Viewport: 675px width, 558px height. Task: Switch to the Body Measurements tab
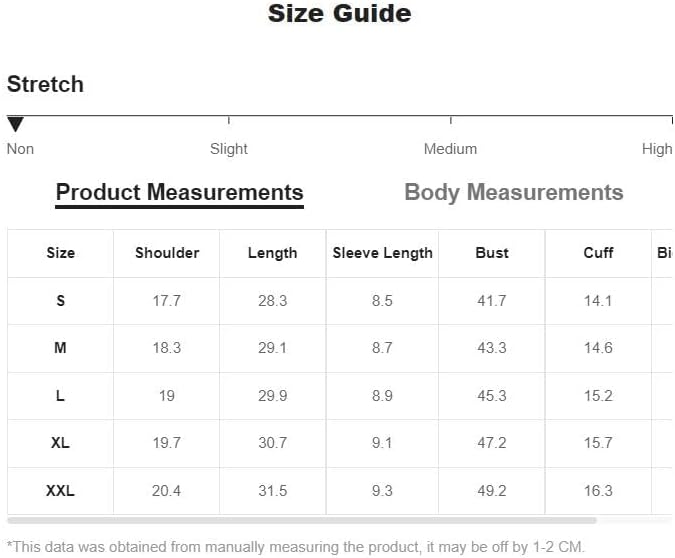coord(514,192)
